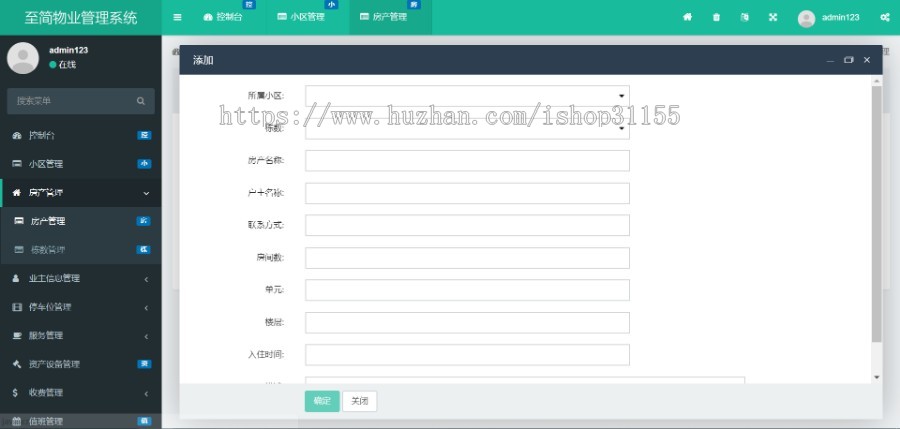This screenshot has width=900, height=429.
Task: Open the admin123 user menu in the top bar
Action: (x=829, y=18)
